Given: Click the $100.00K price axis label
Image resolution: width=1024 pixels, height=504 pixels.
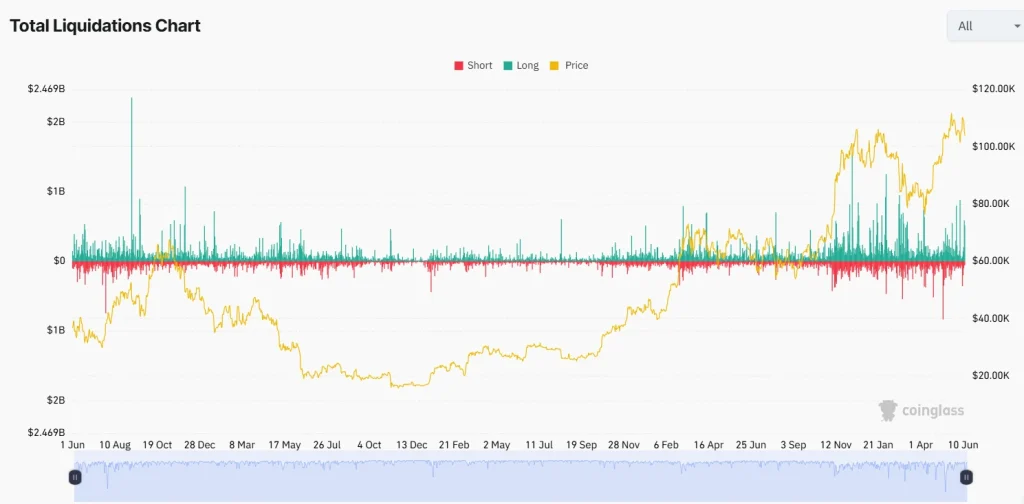Looking at the screenshot, I should point(993,146).
